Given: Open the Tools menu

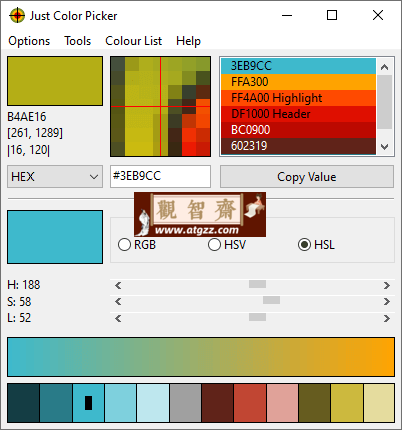Looking at the screenshot, I should click(77, 41).
